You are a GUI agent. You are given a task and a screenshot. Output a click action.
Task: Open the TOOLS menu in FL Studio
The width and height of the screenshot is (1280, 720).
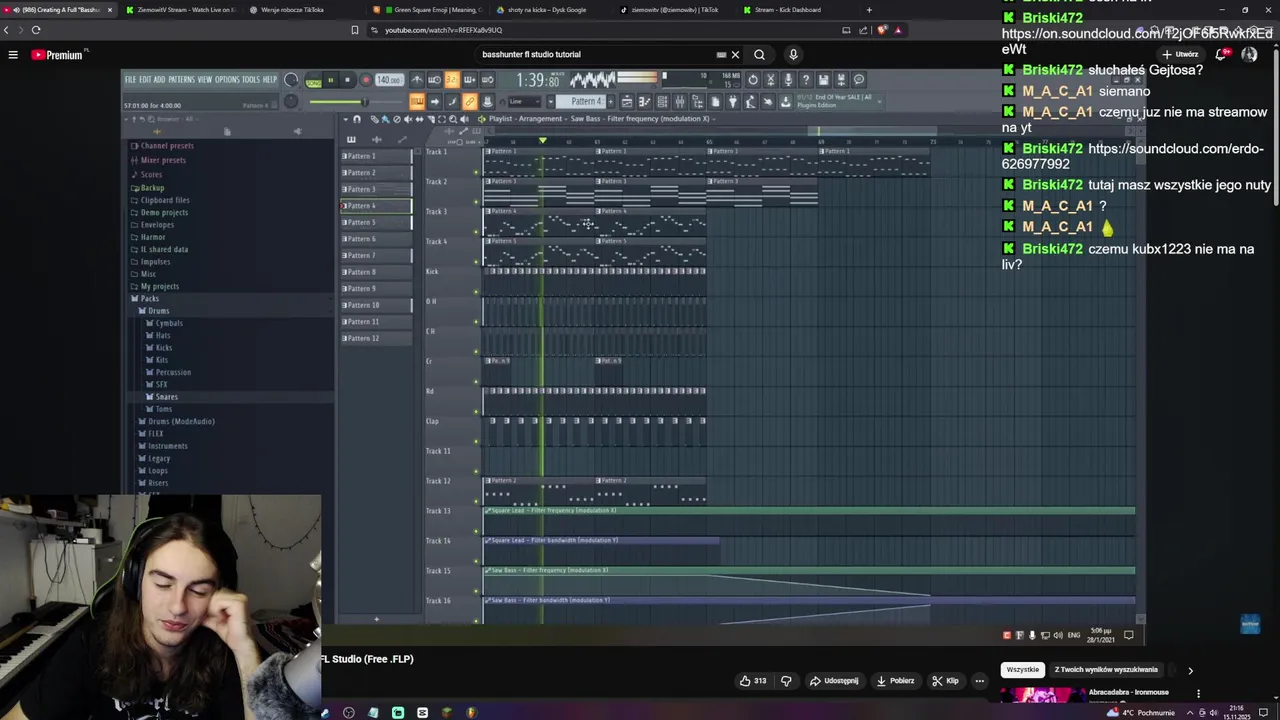click(251, 79)
